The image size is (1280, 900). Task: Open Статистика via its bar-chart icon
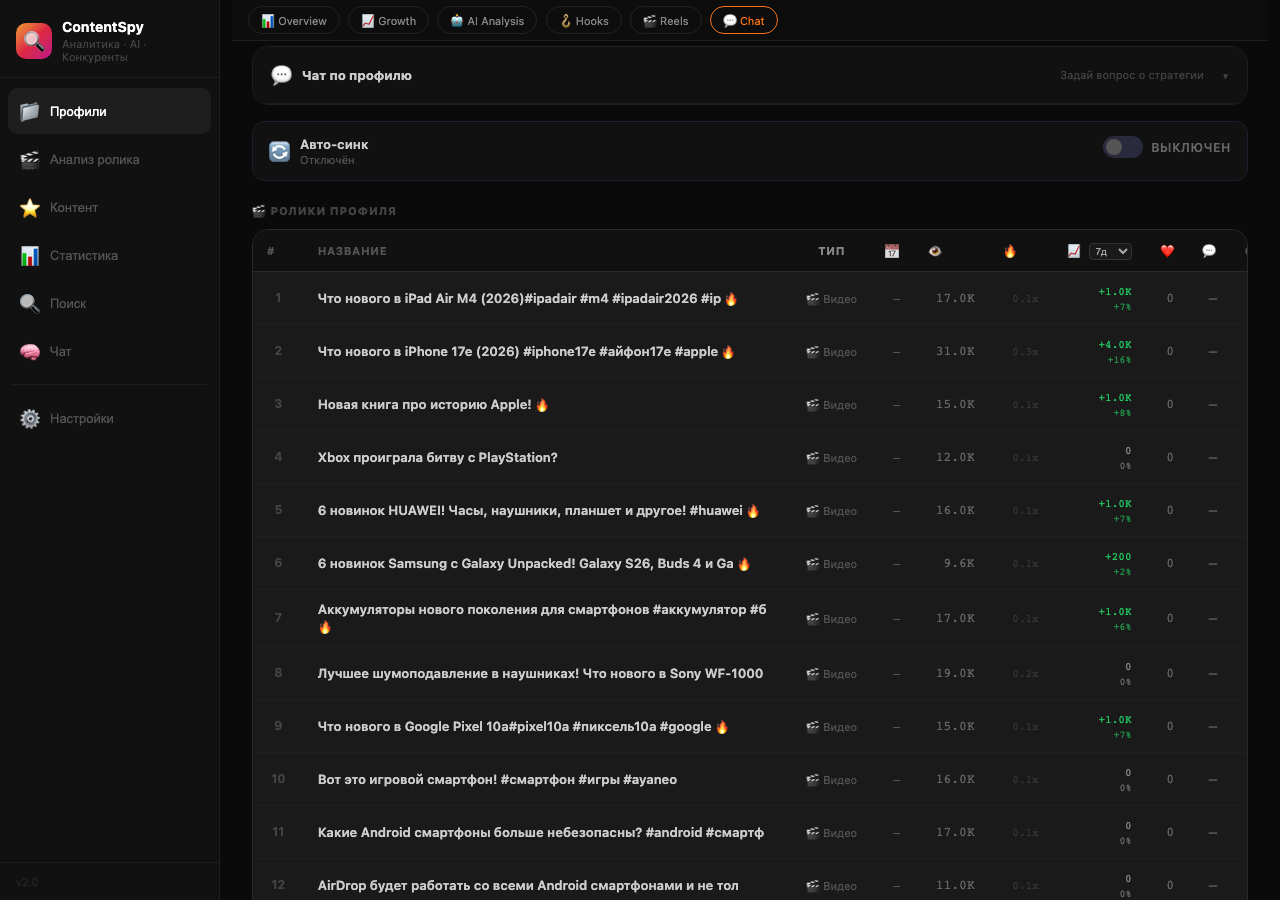click(29, 255)
